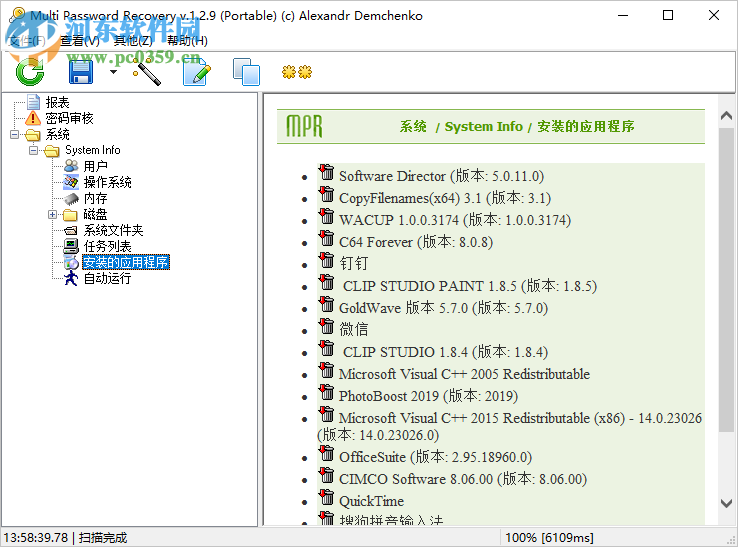Click the uninstall icon beside PhotoBoost 2019
This screenshot has height=547, width=738.
click(326, 392)
